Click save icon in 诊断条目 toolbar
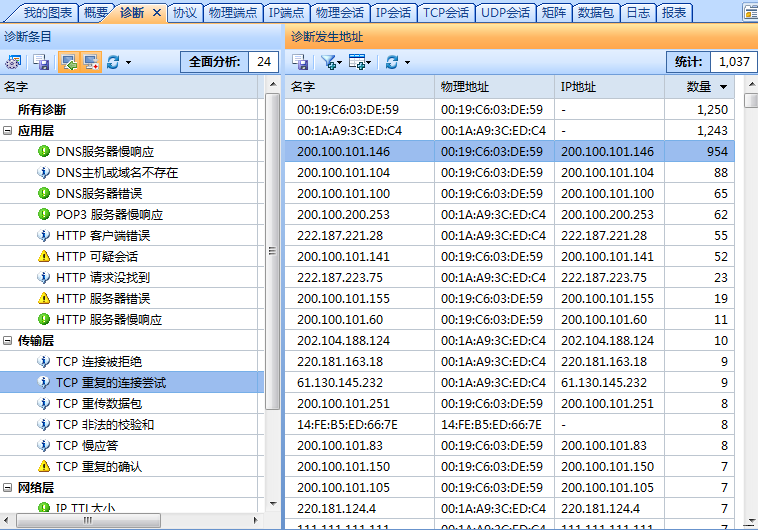The height and width of the screenshot is (530, 758). click(41, 62)
